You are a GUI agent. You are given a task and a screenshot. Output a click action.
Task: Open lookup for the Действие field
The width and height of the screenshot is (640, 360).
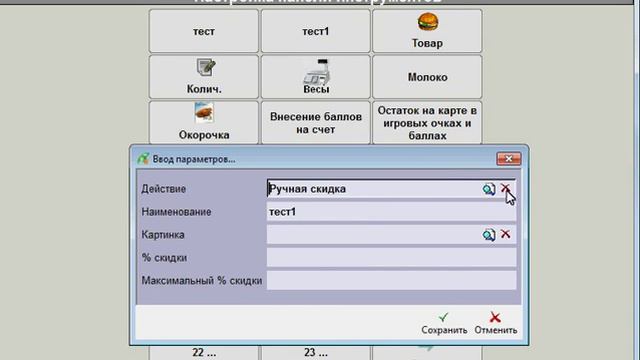pos(489,189)
